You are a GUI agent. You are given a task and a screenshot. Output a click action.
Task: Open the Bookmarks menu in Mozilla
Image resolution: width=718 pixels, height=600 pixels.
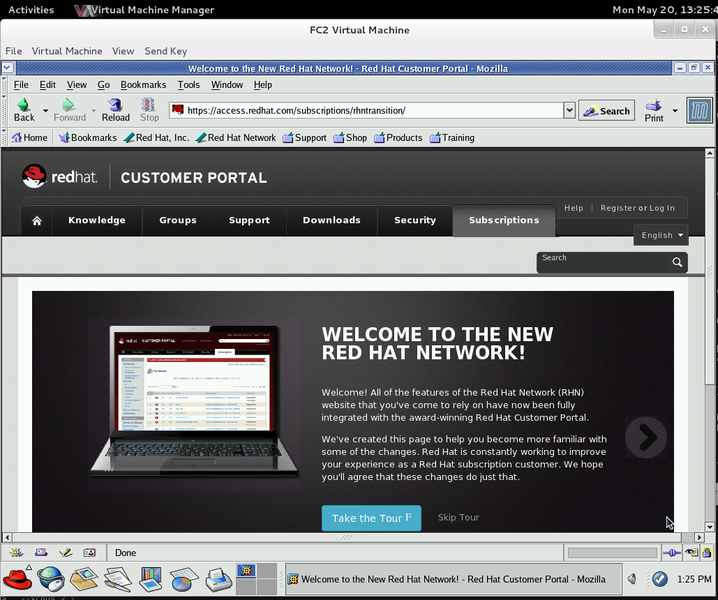[x=143, y=85]
